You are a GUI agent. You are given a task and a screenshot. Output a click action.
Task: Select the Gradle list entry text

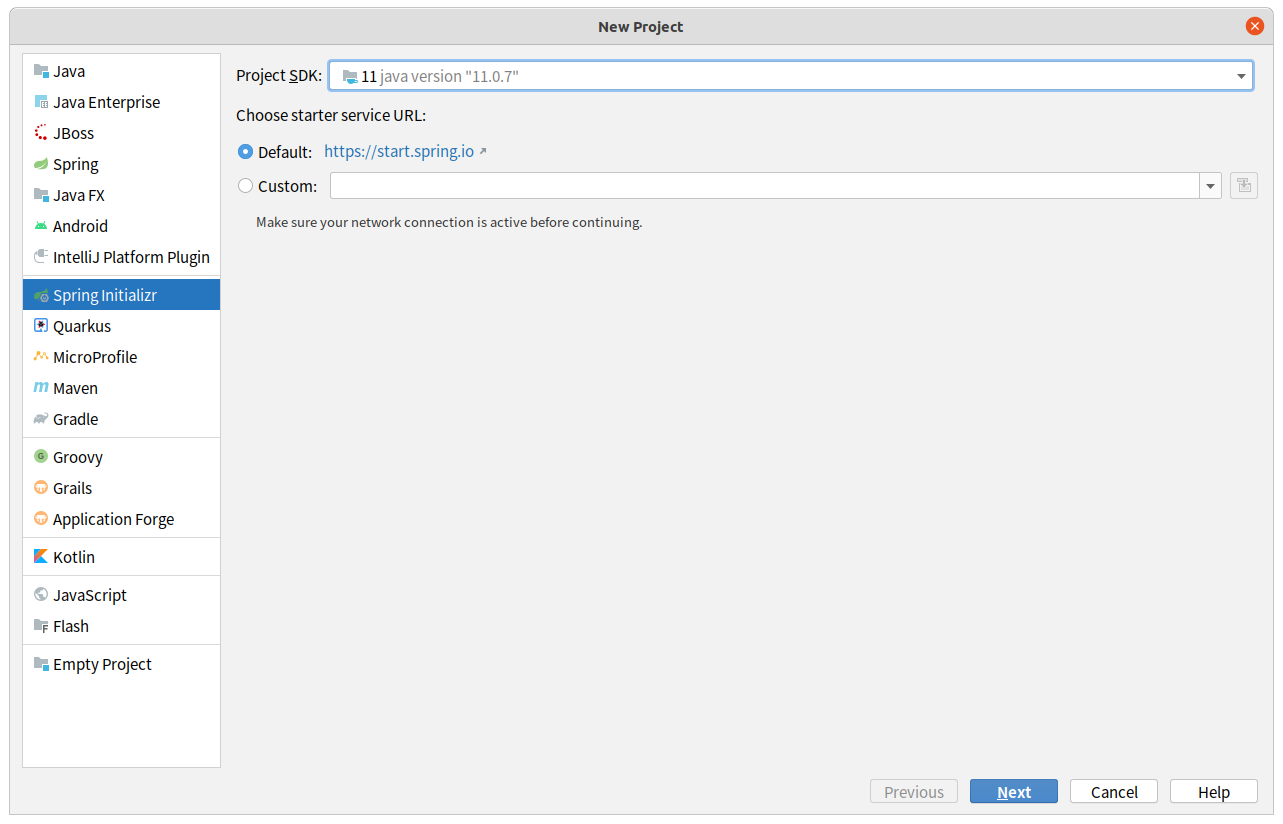[x=76, y=419]
